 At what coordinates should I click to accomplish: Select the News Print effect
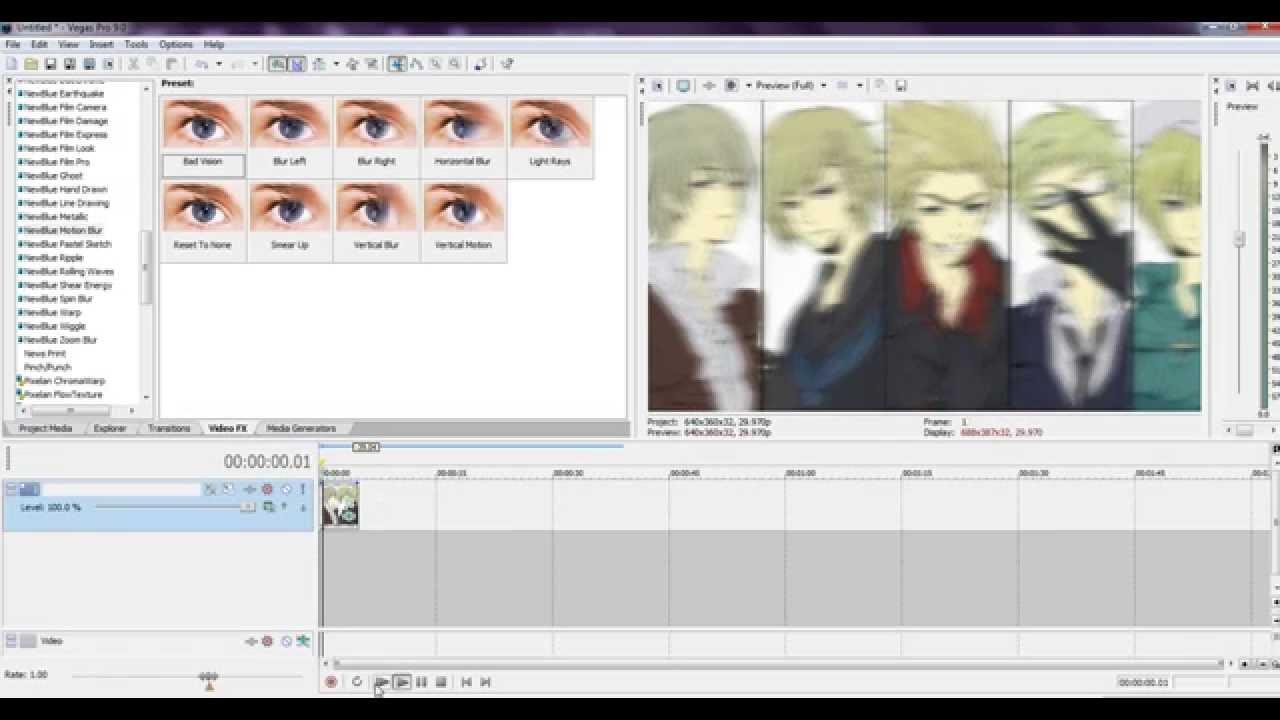click(x=45, y=354)
